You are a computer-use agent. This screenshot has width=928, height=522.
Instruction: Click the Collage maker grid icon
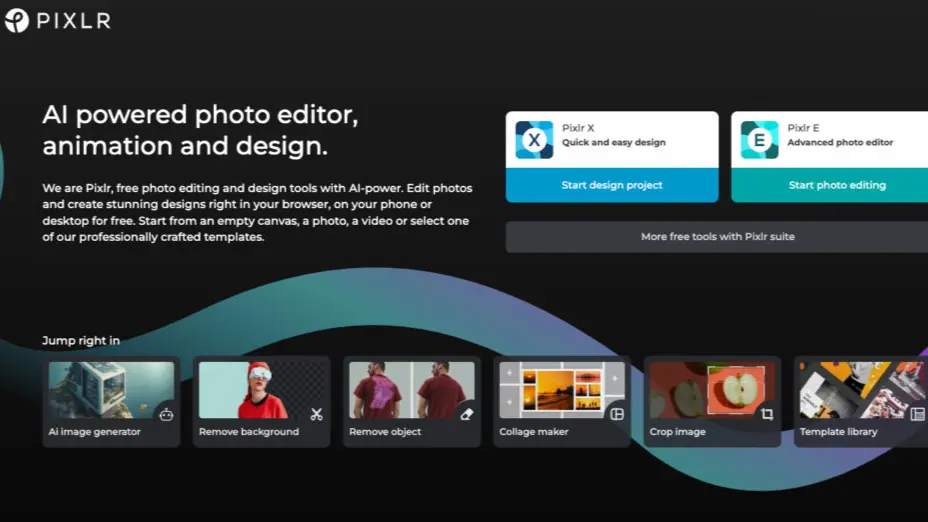coord(617,414)
